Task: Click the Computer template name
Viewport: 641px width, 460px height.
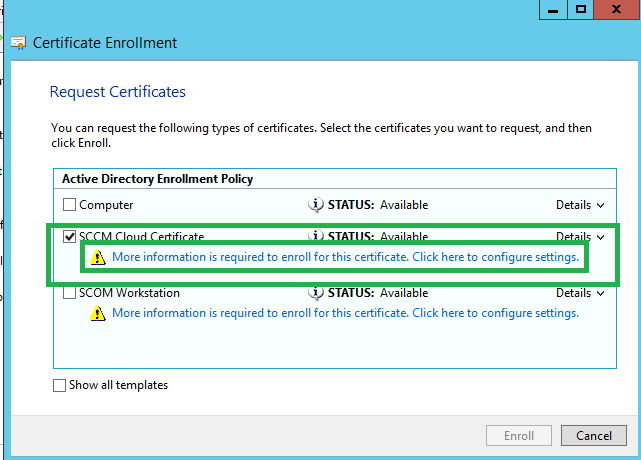Action: 106,205
